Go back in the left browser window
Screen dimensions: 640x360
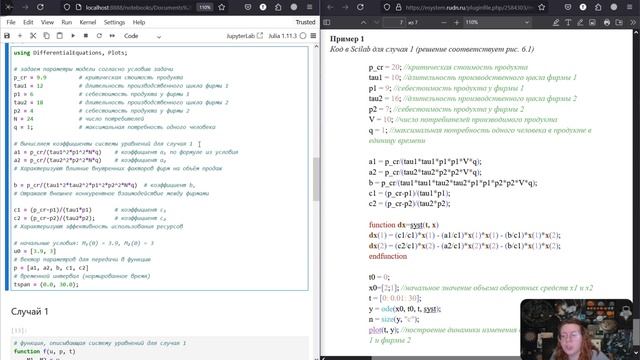(9, 7)
